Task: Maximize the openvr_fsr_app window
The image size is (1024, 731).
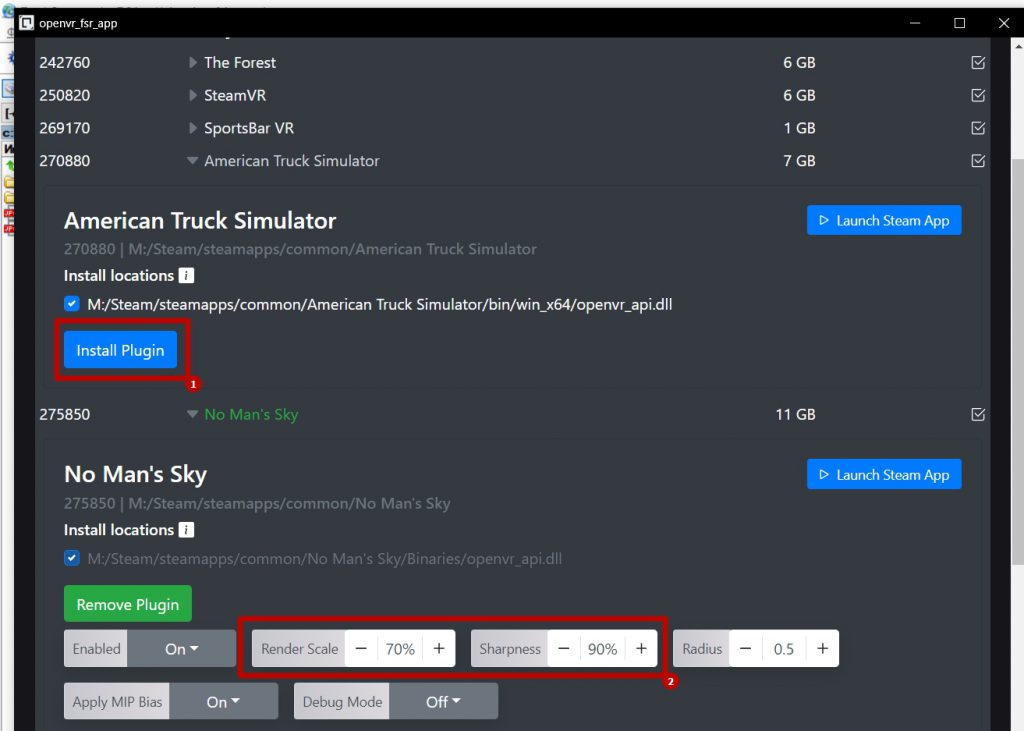Action: pos(959,23)
